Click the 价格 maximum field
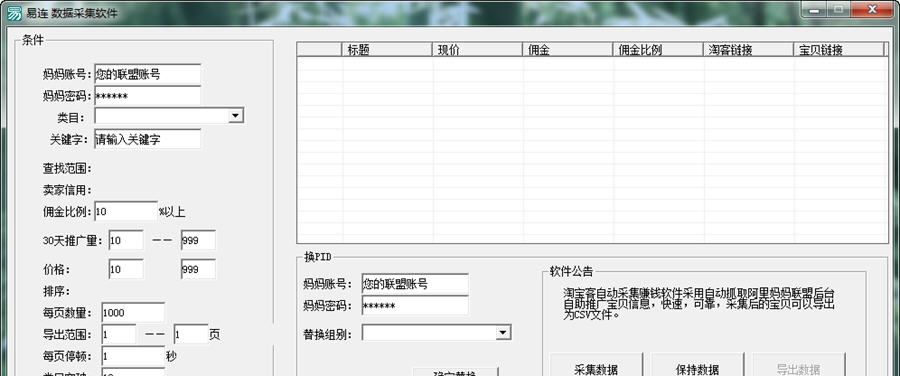This screenshot has width=900, height=376. 198,269
